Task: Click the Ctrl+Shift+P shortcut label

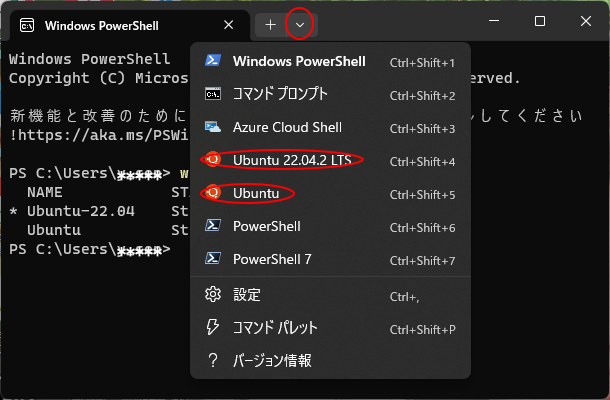Action: click(x=422, y=330)
